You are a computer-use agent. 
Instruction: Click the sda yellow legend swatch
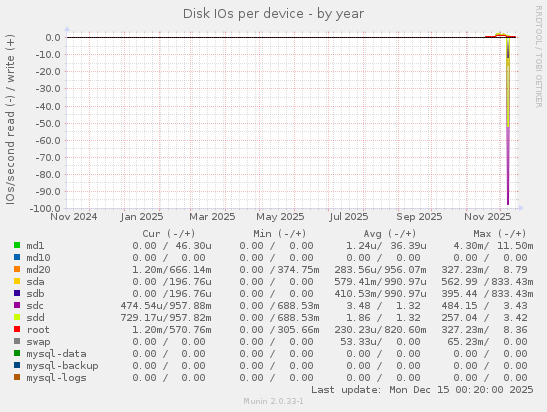point(17,281)
